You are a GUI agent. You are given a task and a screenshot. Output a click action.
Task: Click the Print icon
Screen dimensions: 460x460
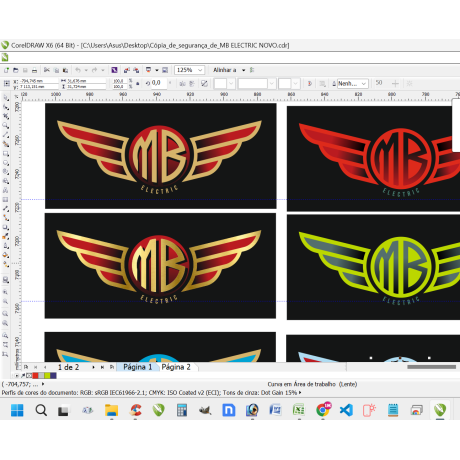pos(34,70)
